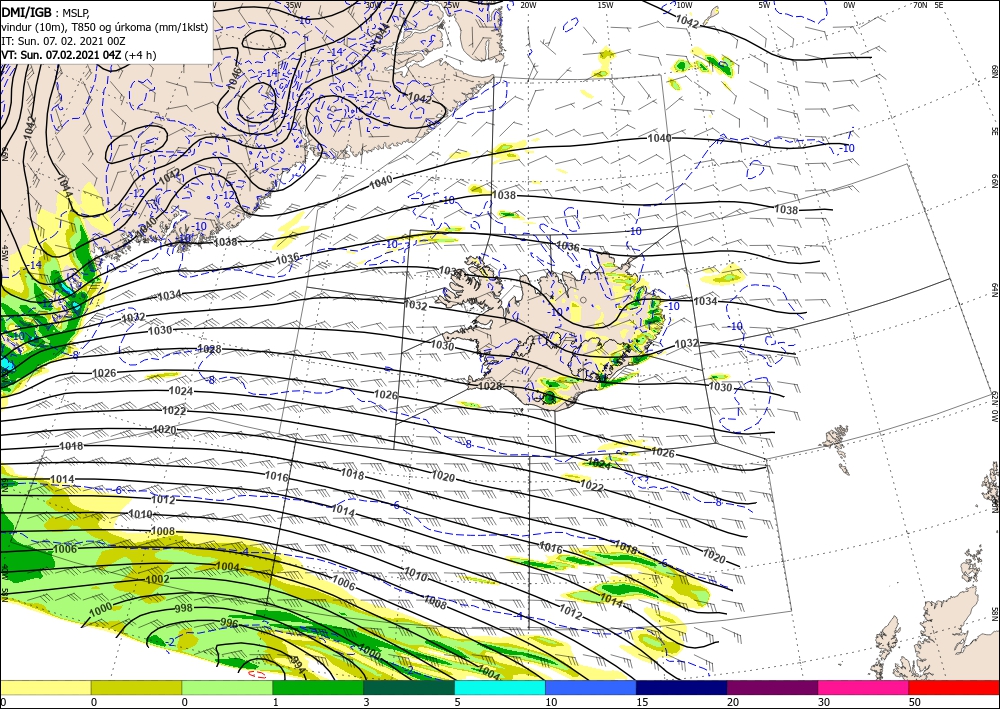1000x709 pixels.
Task: Click the 1002 isobar label
Action: pos(158,579)
